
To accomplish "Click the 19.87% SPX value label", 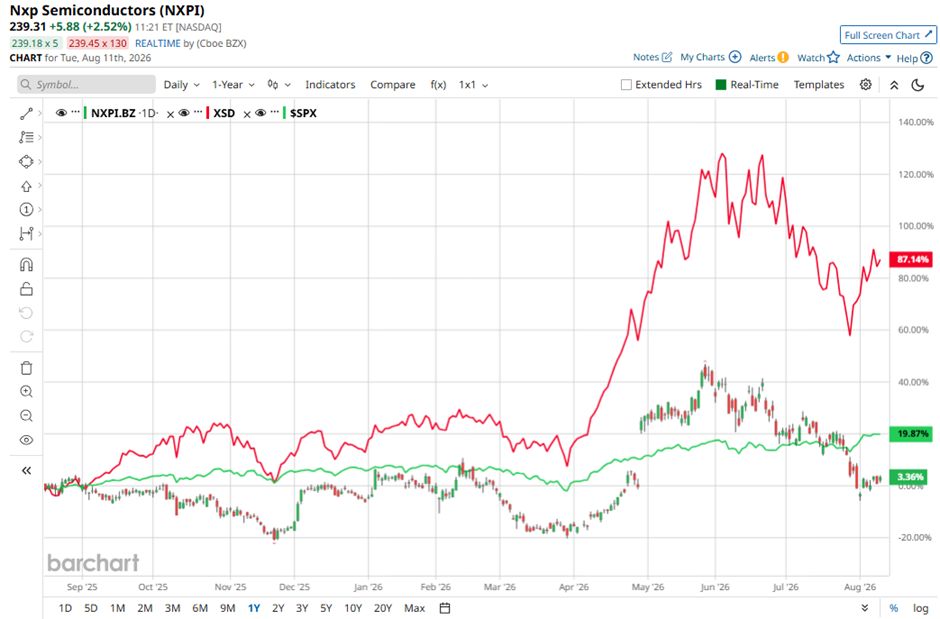I will [911, 433].
